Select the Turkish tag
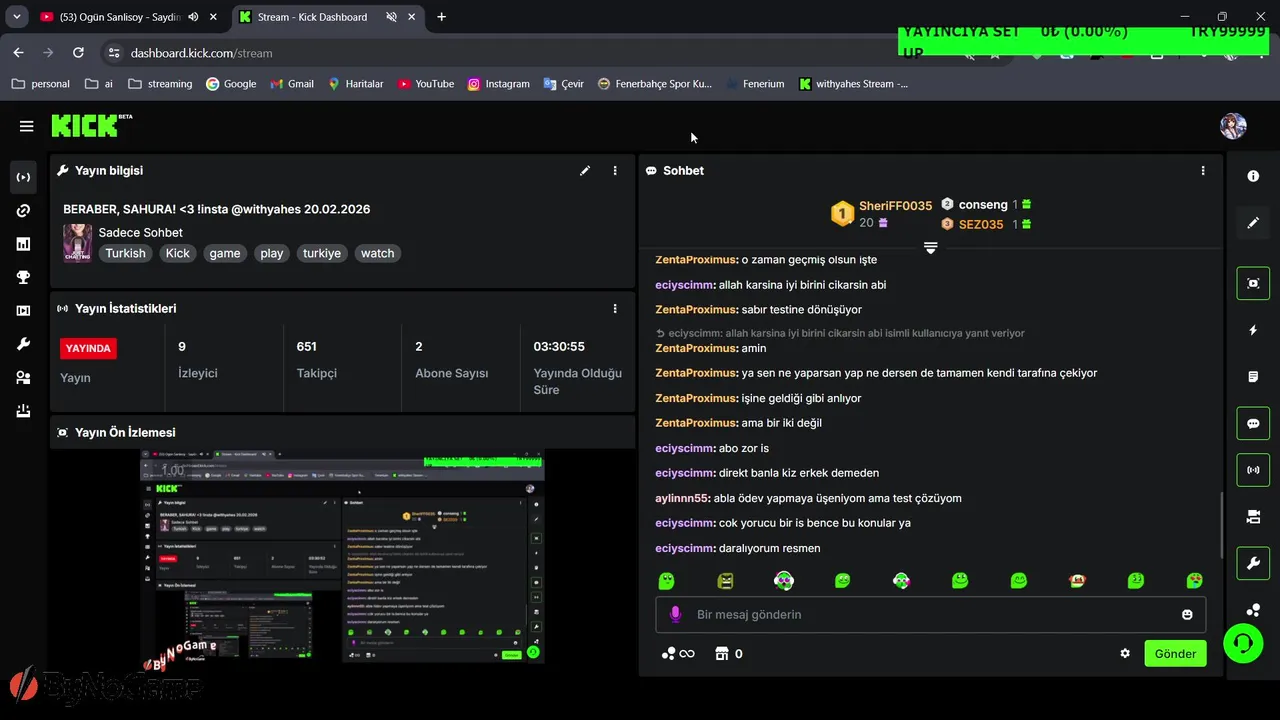The image size is (1280, 720). [125, 254]
